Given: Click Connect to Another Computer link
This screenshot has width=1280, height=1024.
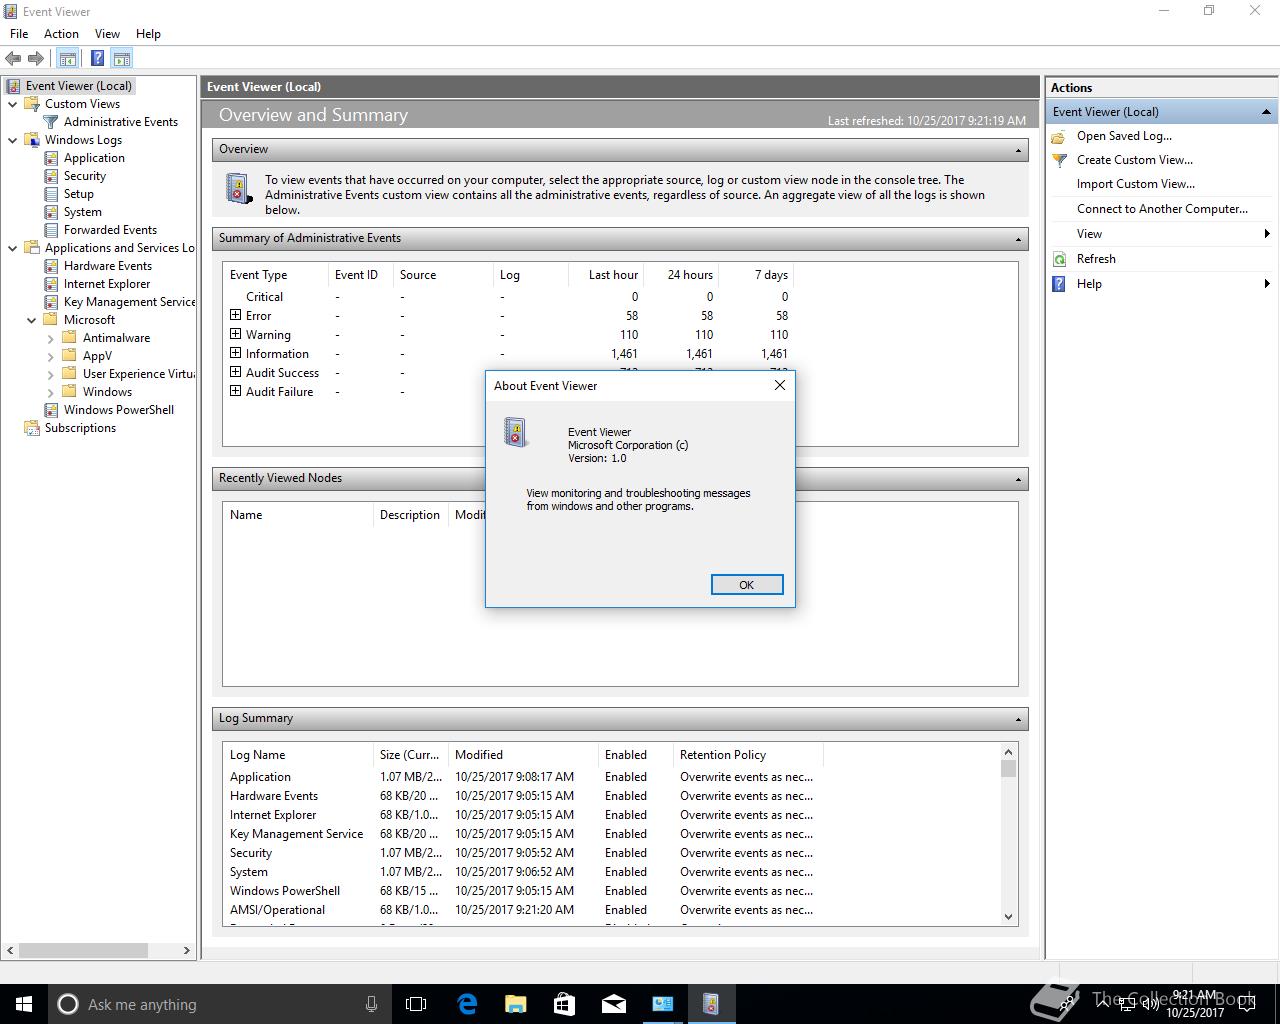Looking at the screenshot, I should pos(1162,209).
